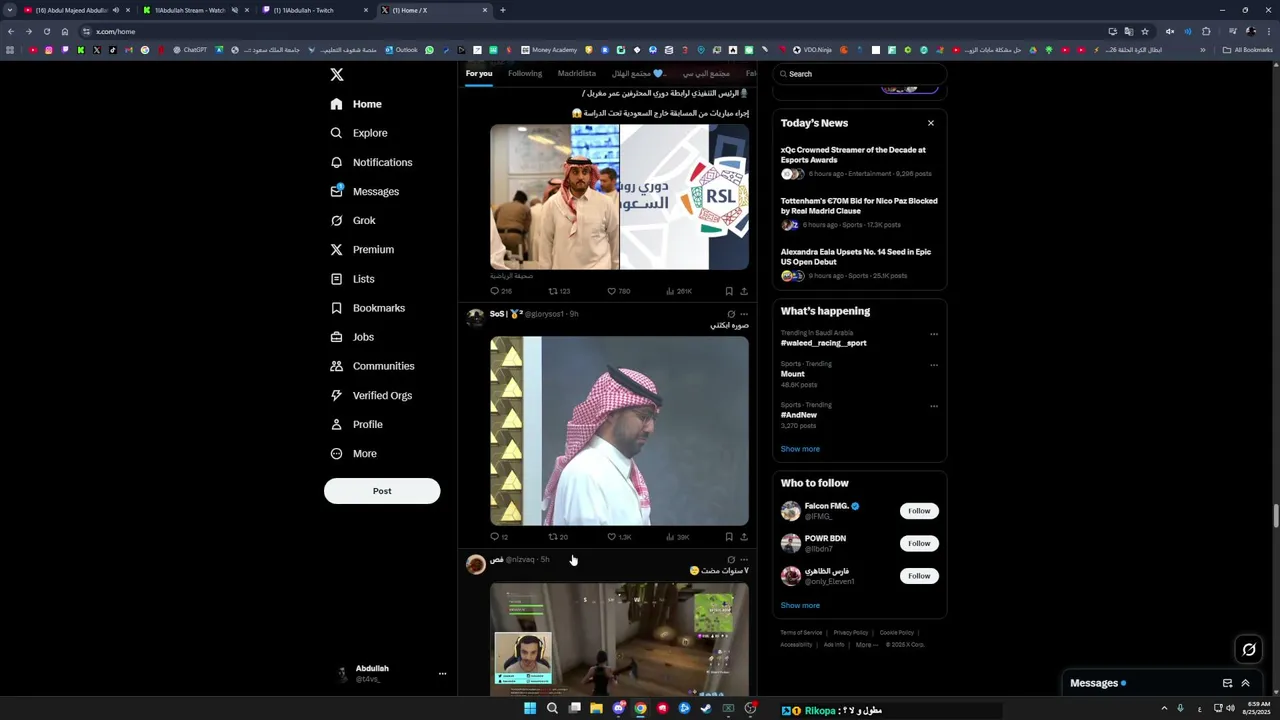
Task: Open options for Mount trend
Action: [x=934, y=365]
